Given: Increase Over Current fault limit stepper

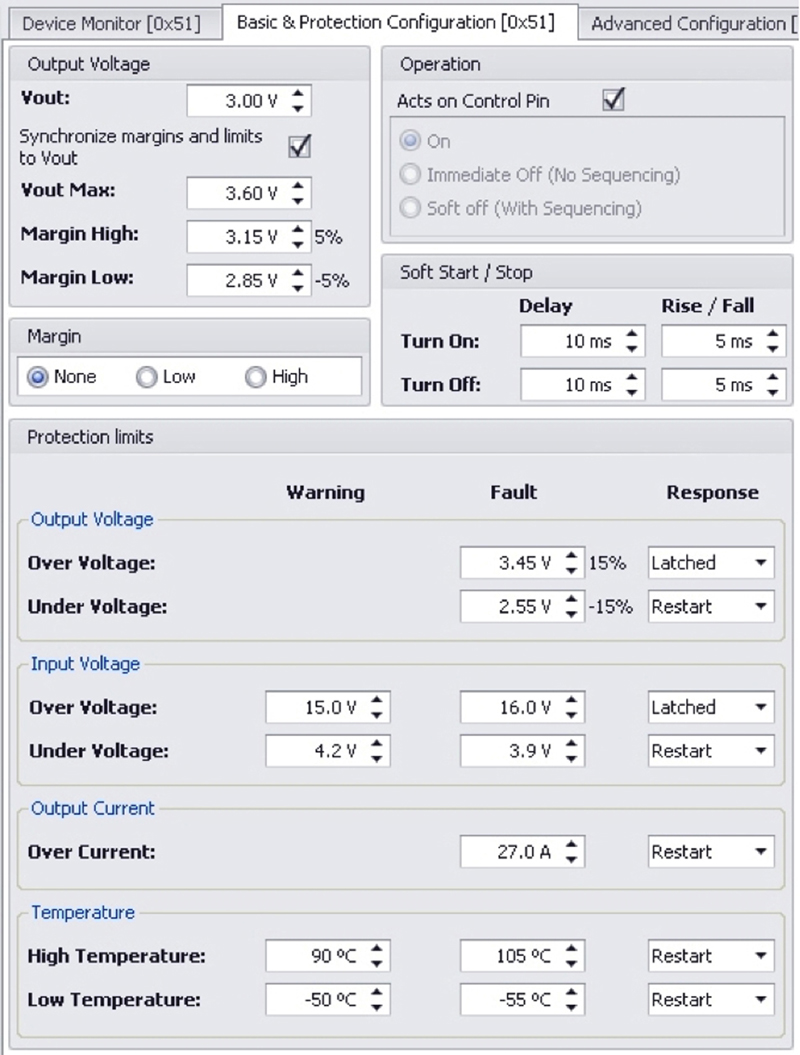Looking at the screenshot, I should (571, 845).
